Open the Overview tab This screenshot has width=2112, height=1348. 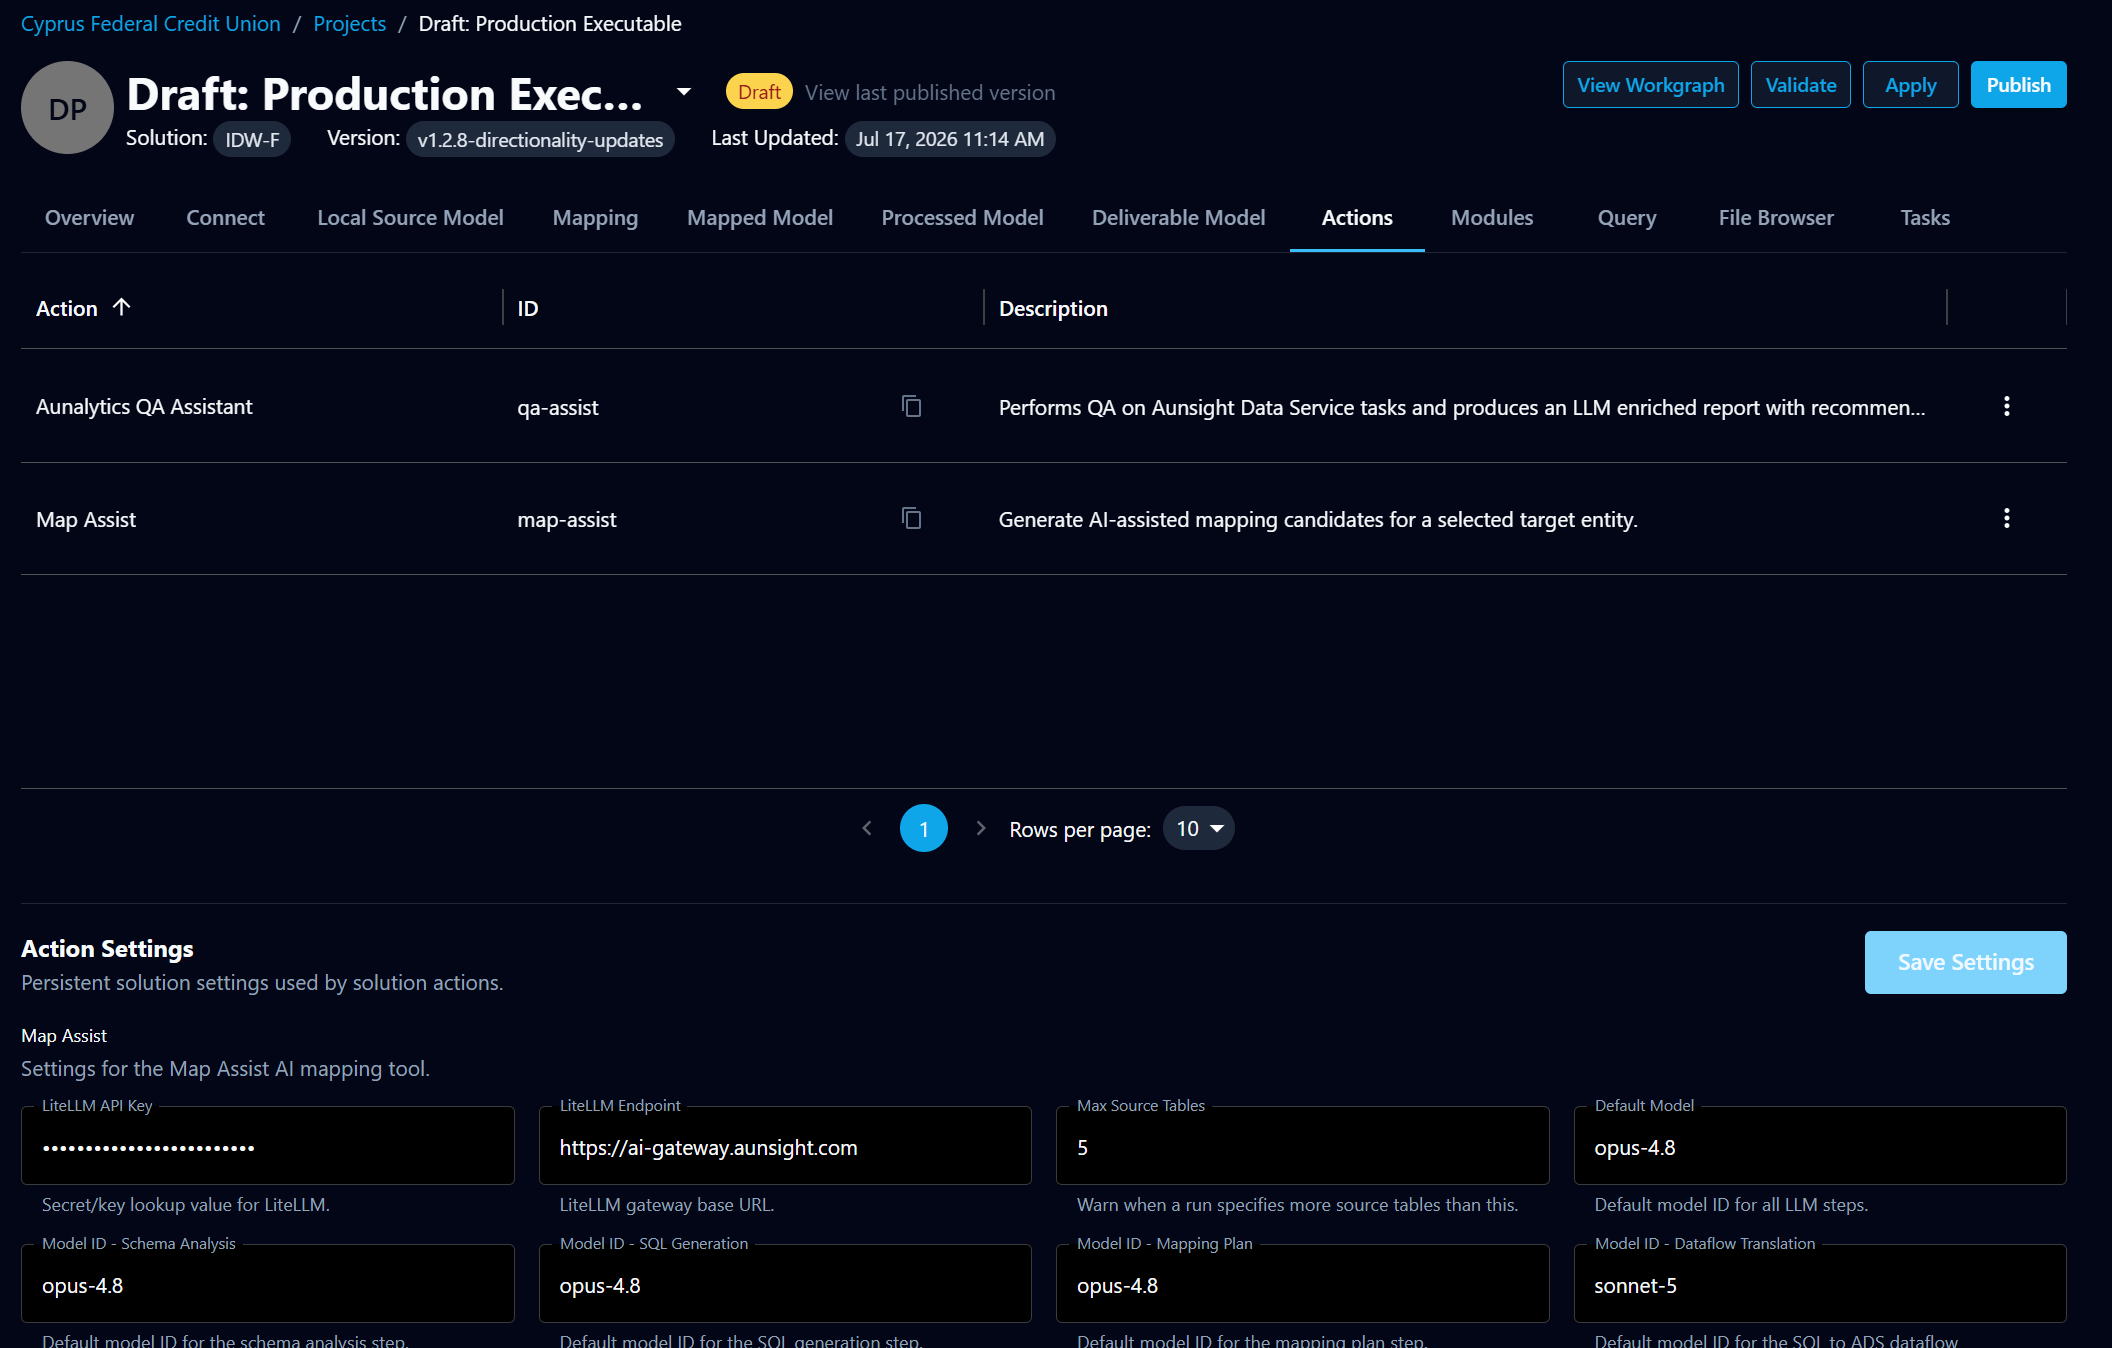[x=89, y=217]
